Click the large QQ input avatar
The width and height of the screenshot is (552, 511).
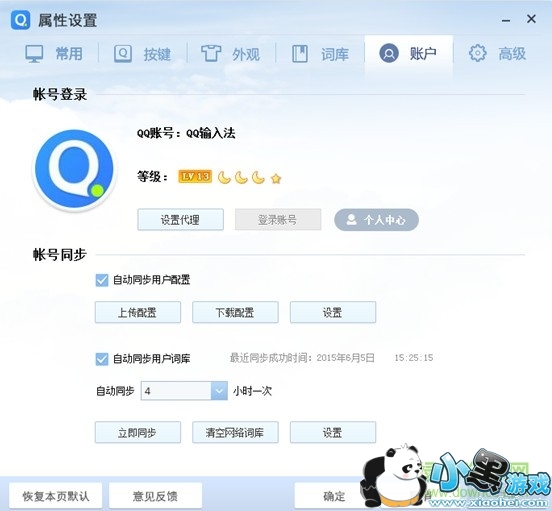(74, 170)
